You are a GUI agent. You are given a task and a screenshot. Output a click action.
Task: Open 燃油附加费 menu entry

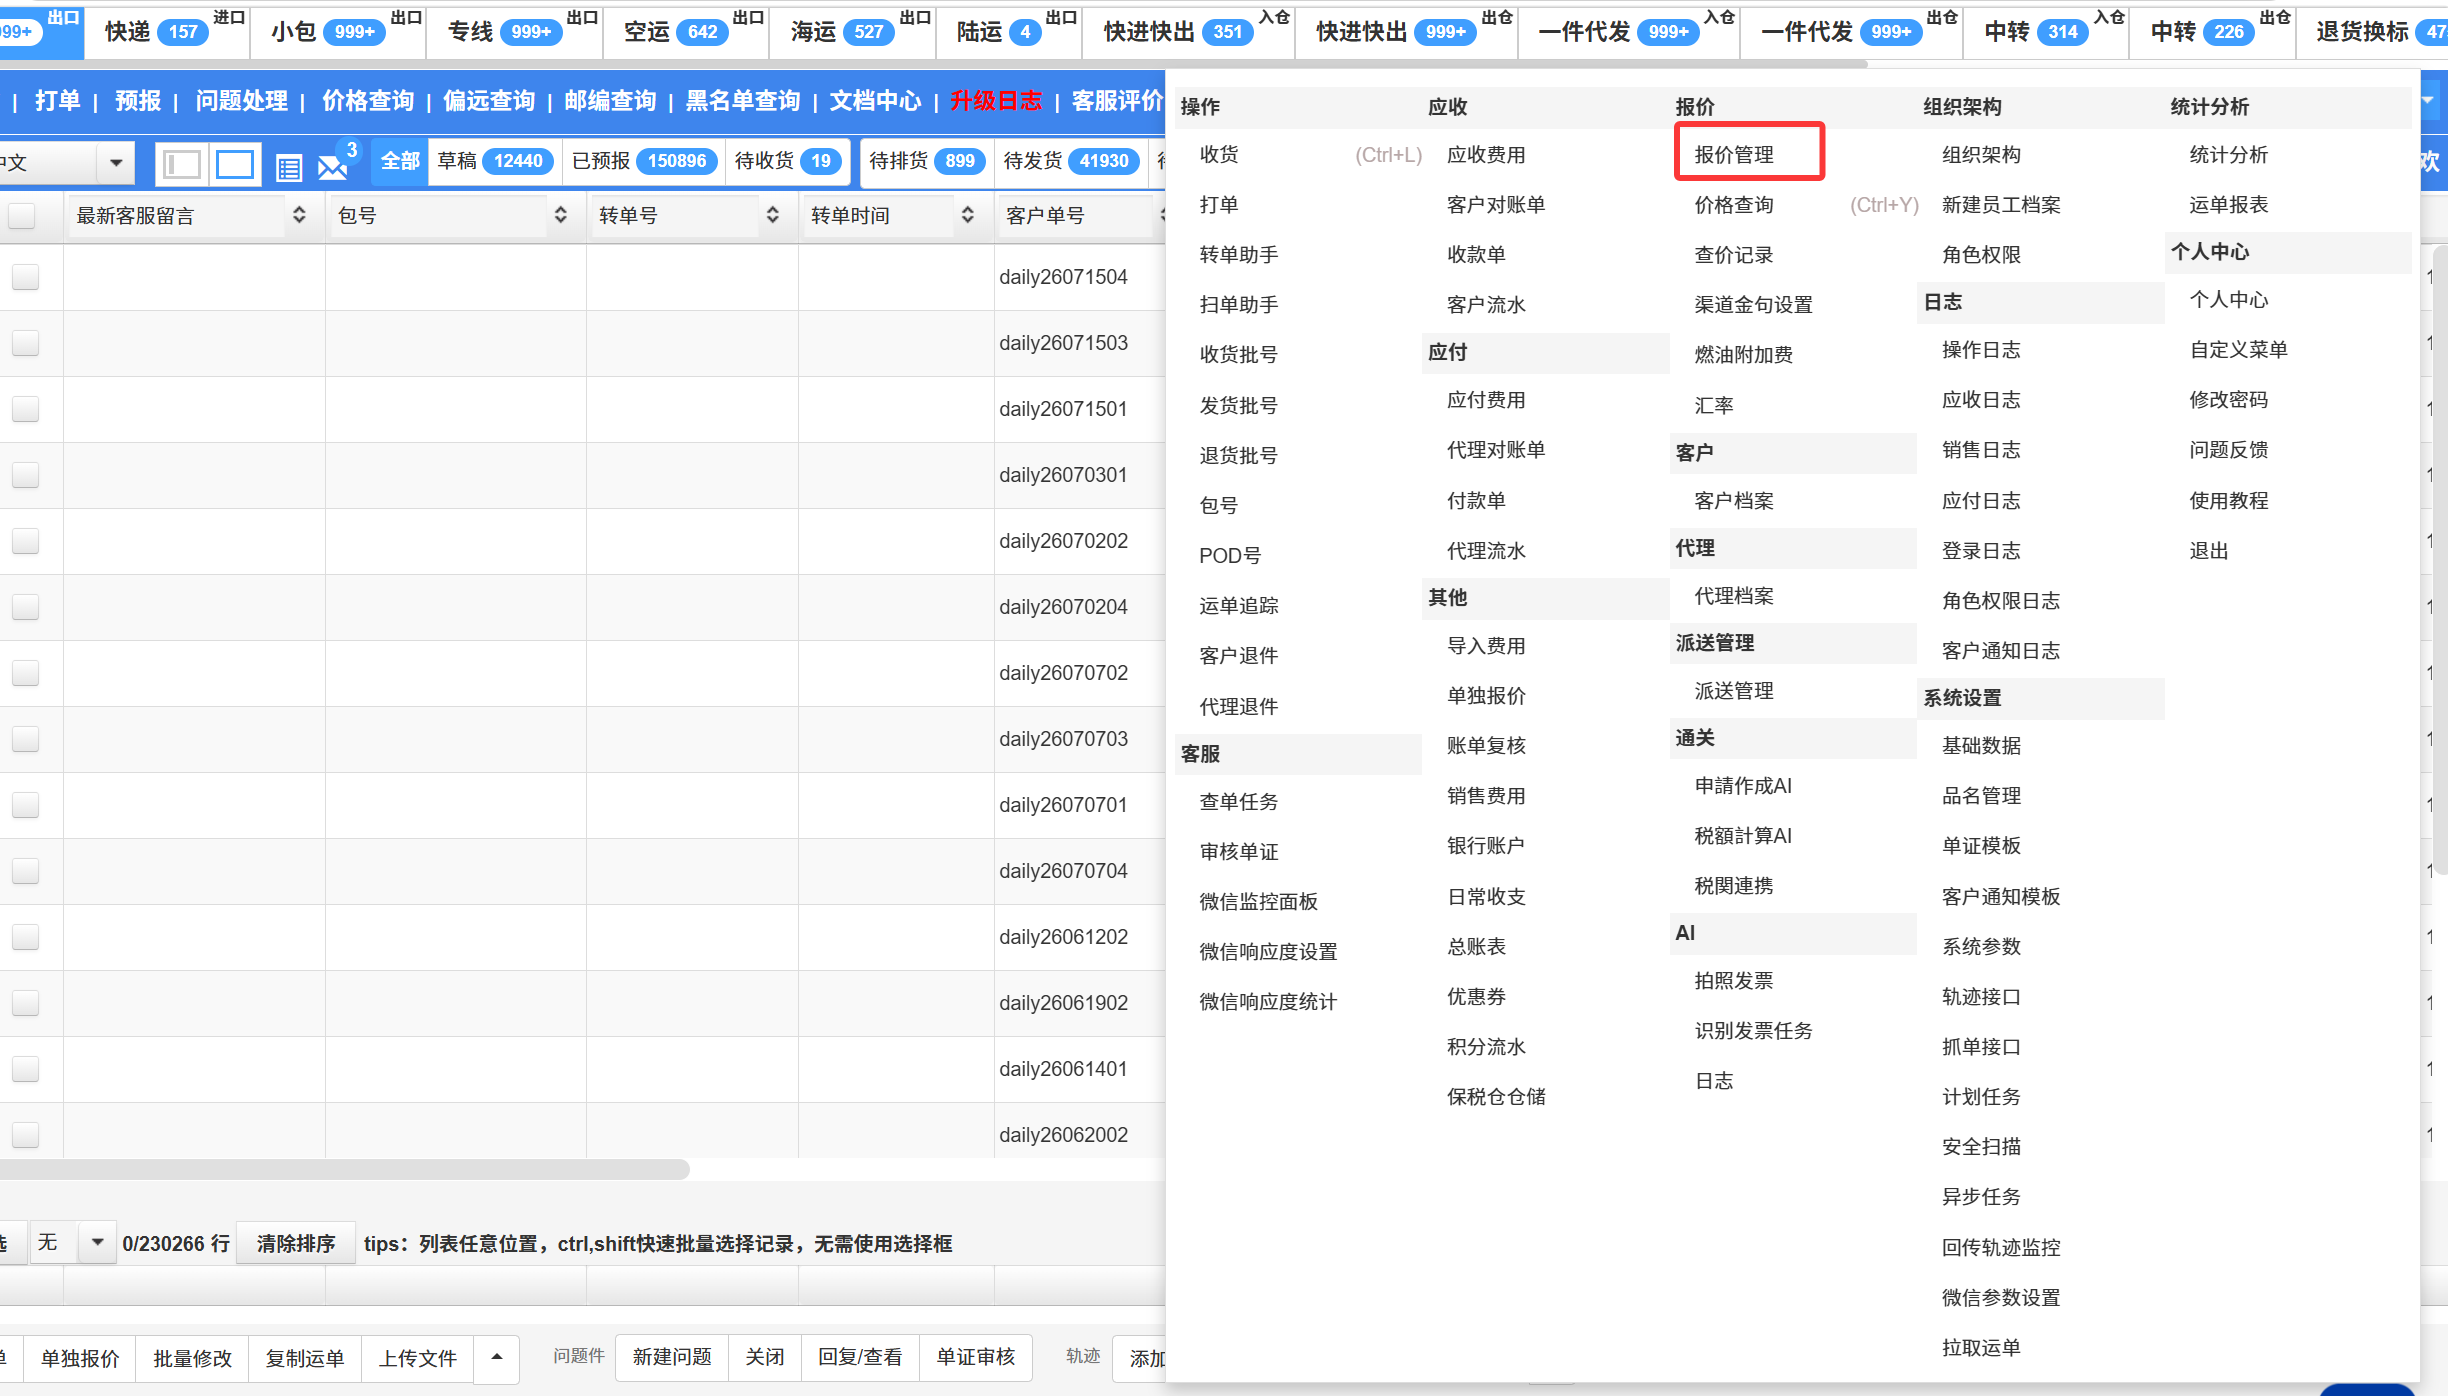pyautogui.click(x=1743, y=355)
